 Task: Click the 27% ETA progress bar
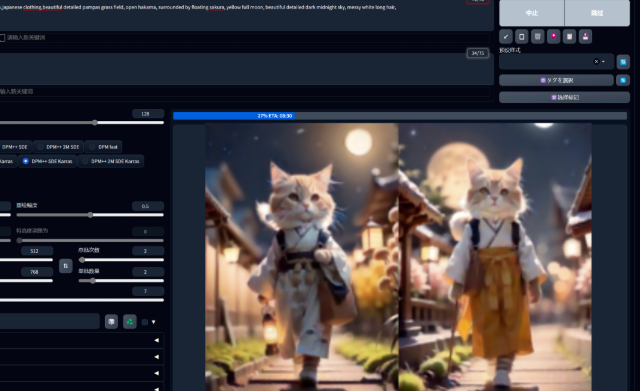point(400,116)
